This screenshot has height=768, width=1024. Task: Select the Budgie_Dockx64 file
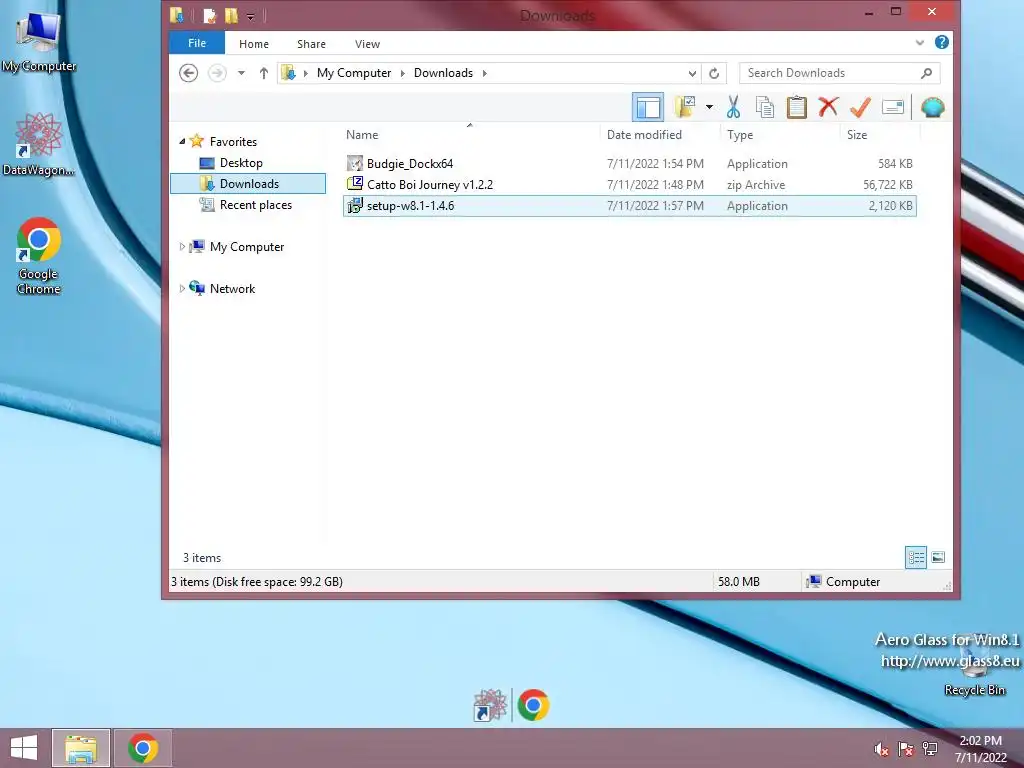click(x=630, y=163)
